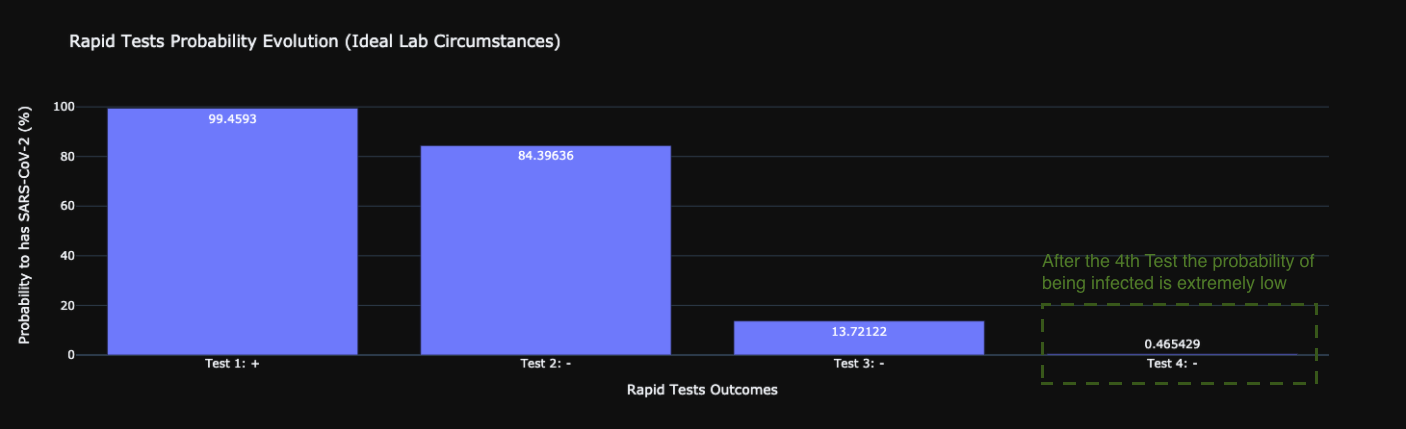The image size is (1406, 429).
Task: Click the 0.465429 value label
Action: click(1172, 344)
